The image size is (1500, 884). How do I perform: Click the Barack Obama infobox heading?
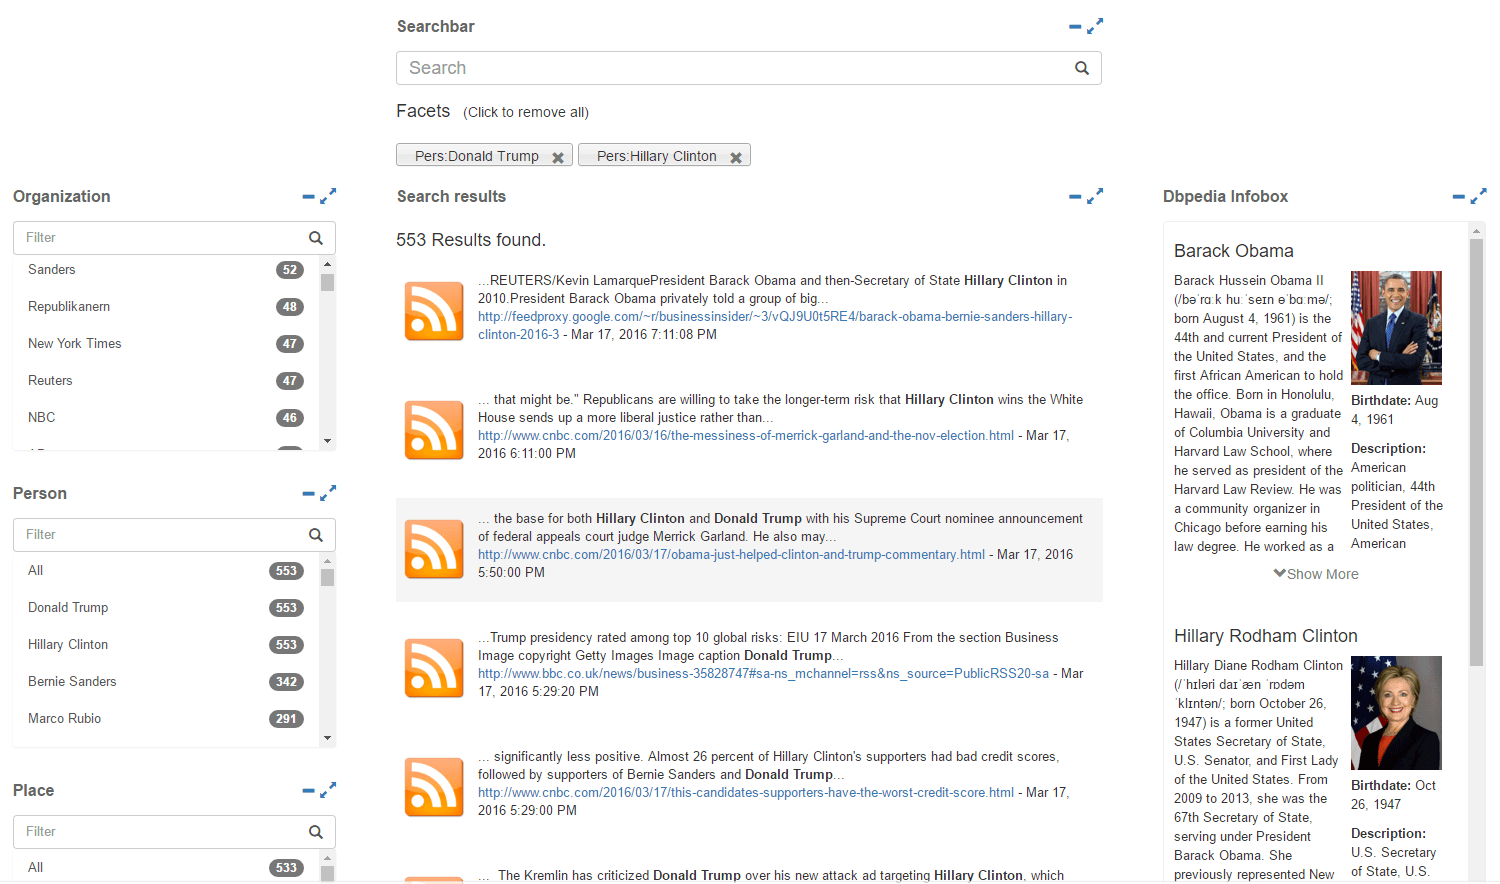click(1234, 251)
